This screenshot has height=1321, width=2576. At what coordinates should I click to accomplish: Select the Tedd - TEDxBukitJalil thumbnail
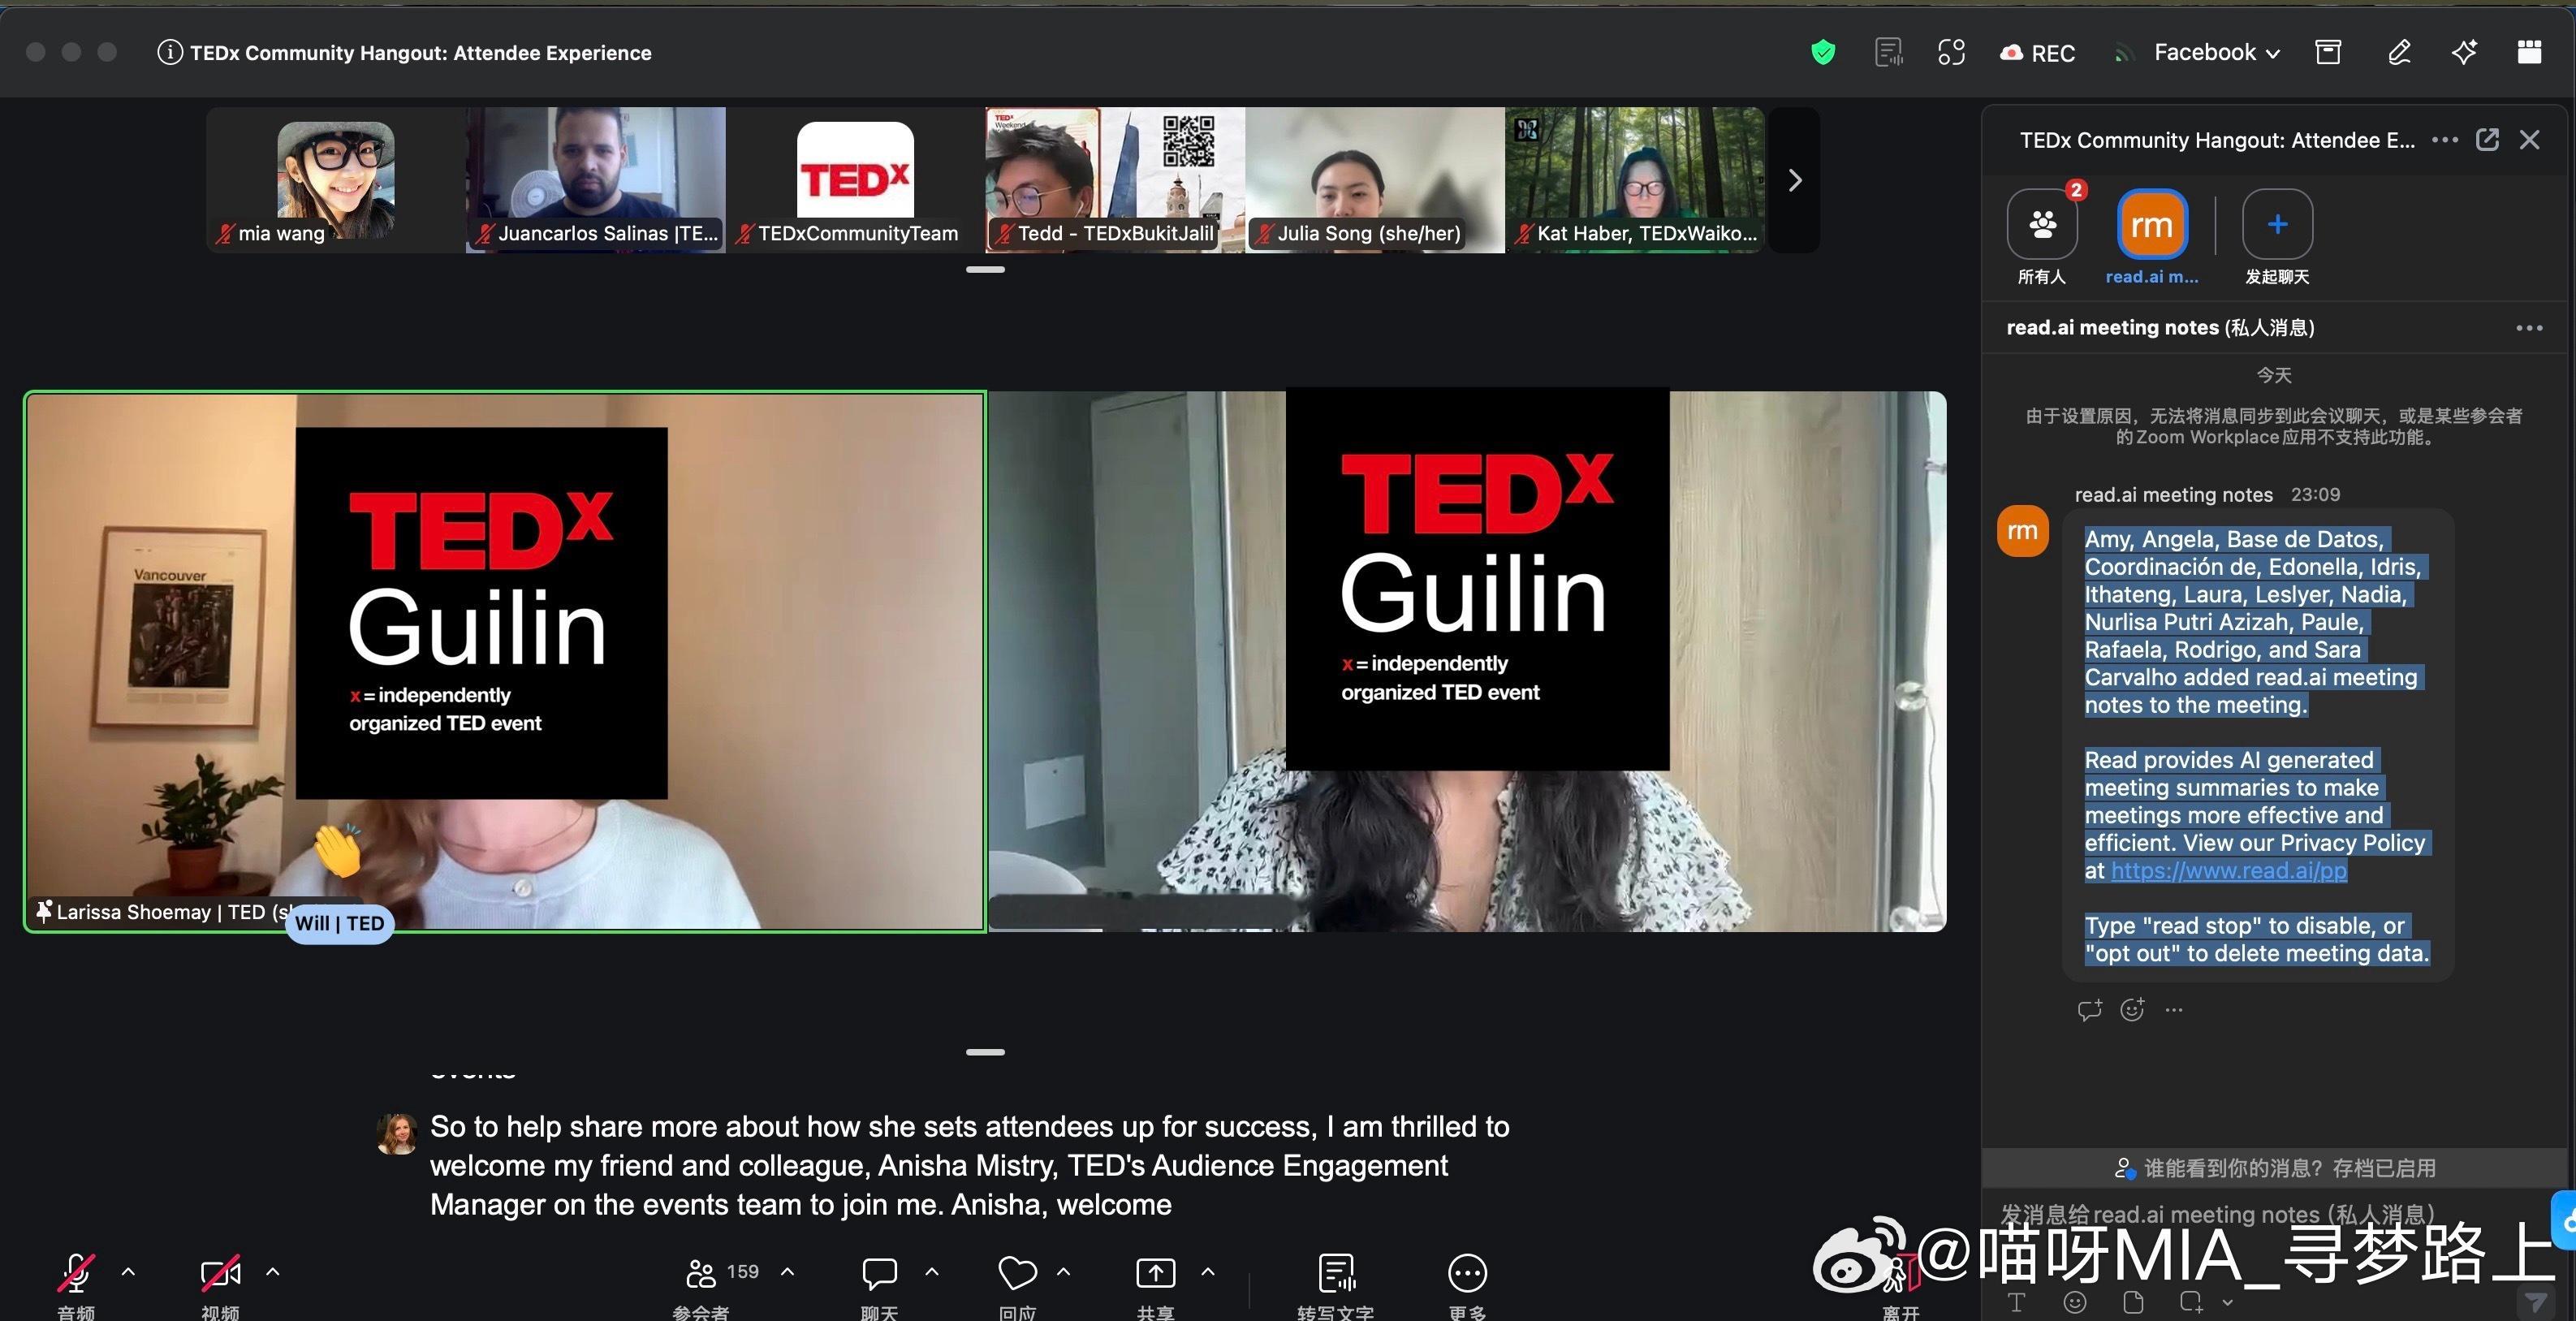tap(1115, 180)
